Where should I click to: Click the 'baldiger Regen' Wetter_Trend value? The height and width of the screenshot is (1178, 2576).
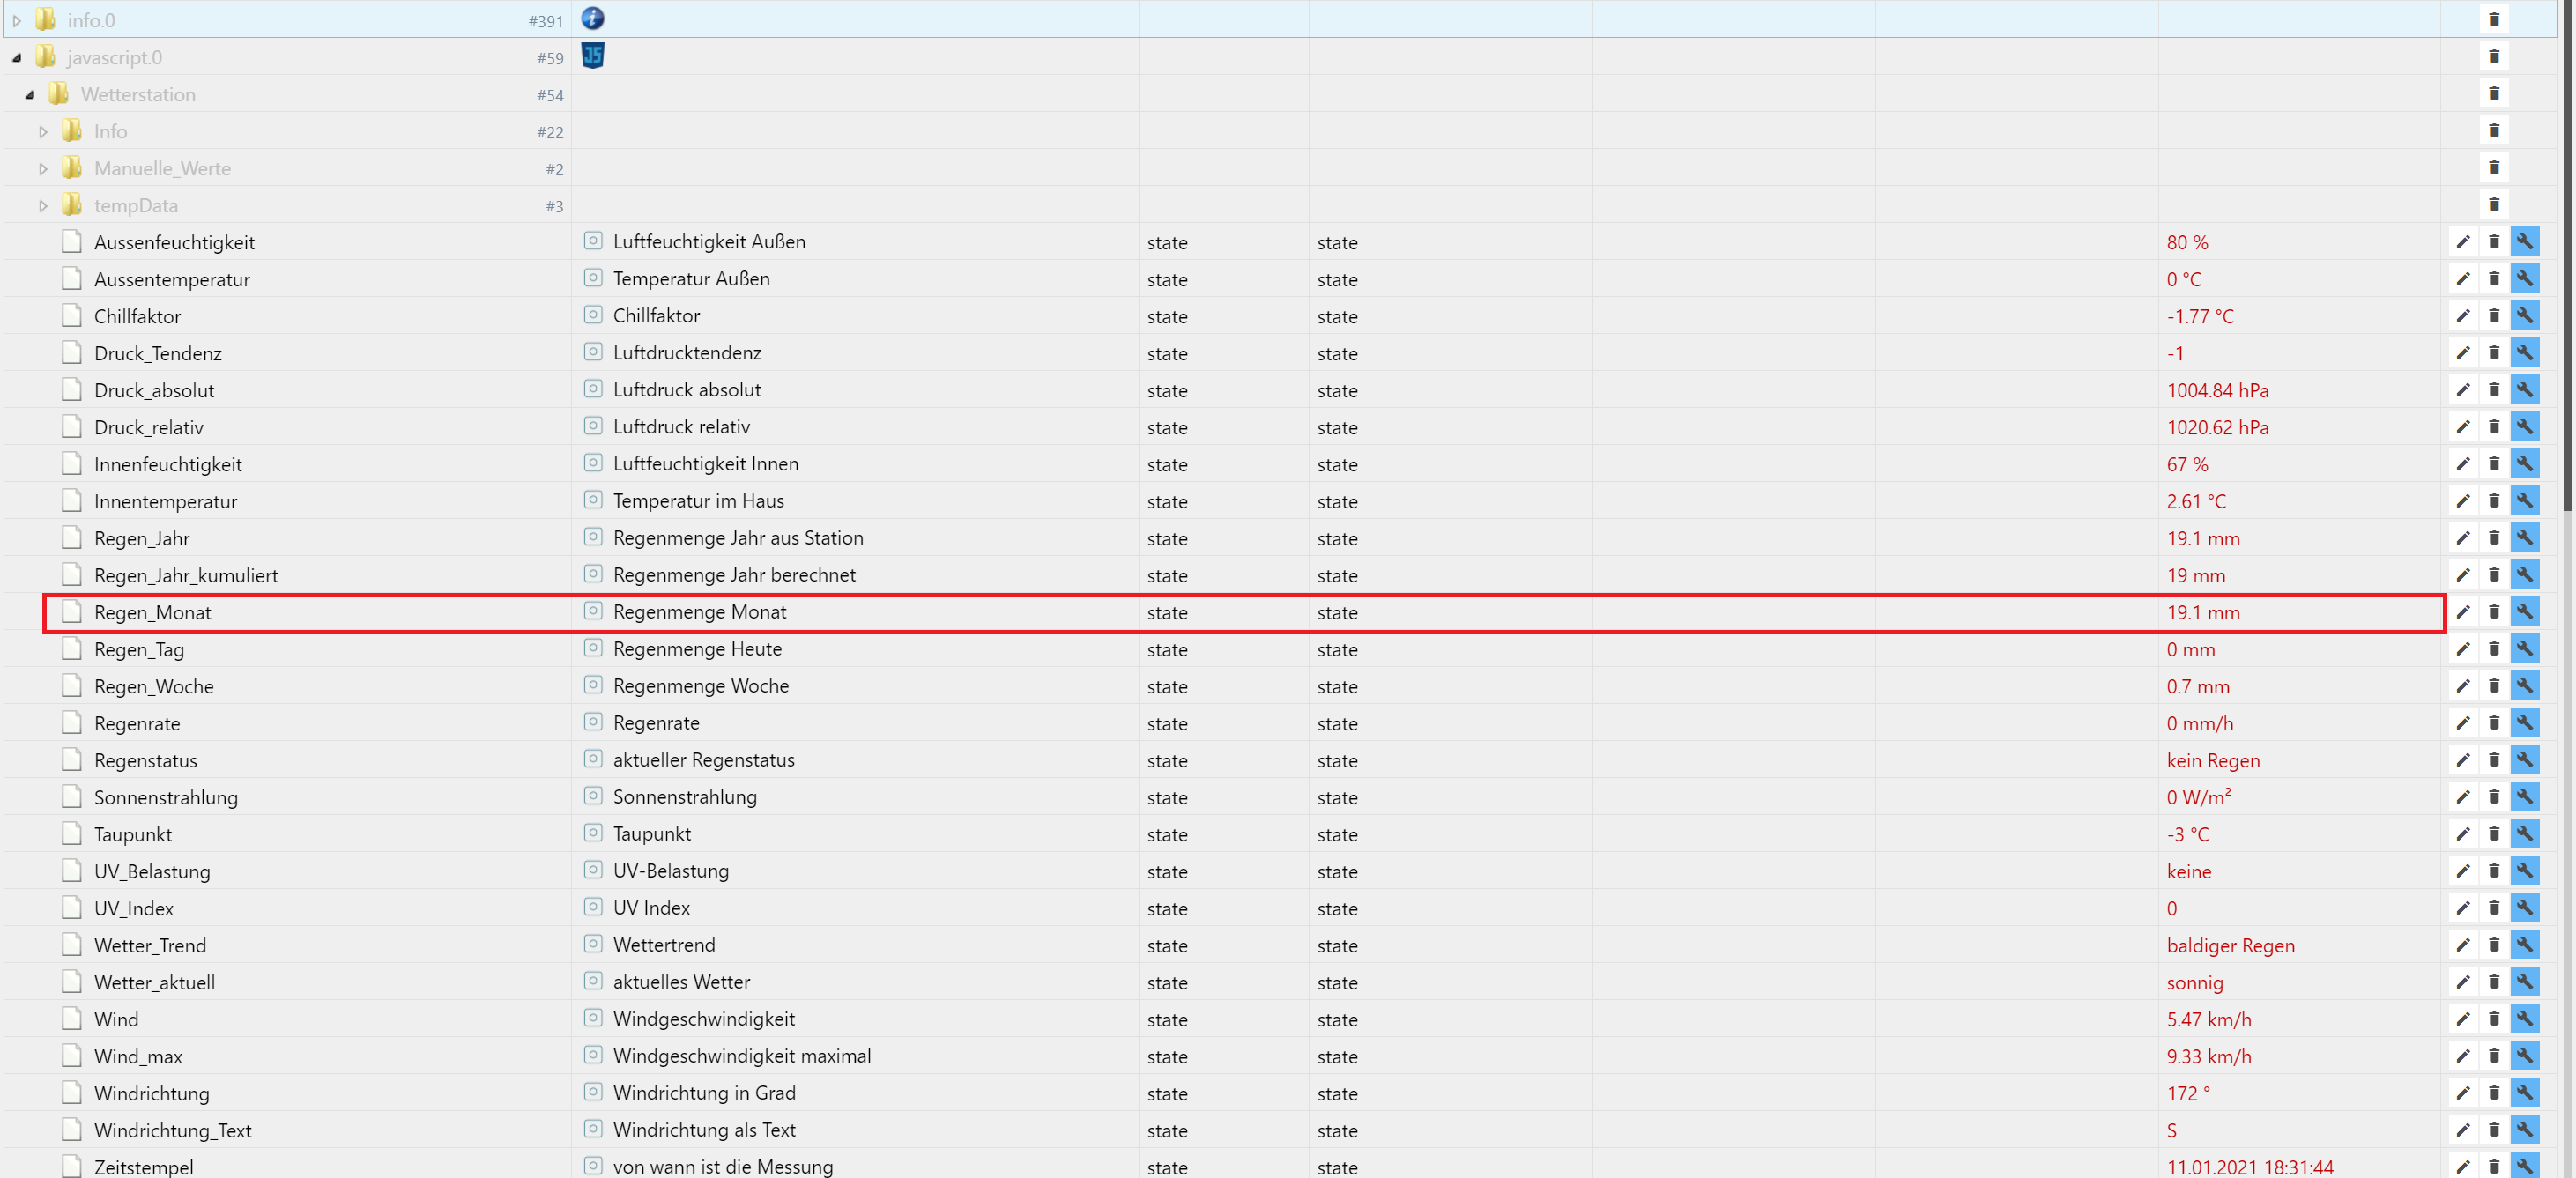click(2230, 946)
